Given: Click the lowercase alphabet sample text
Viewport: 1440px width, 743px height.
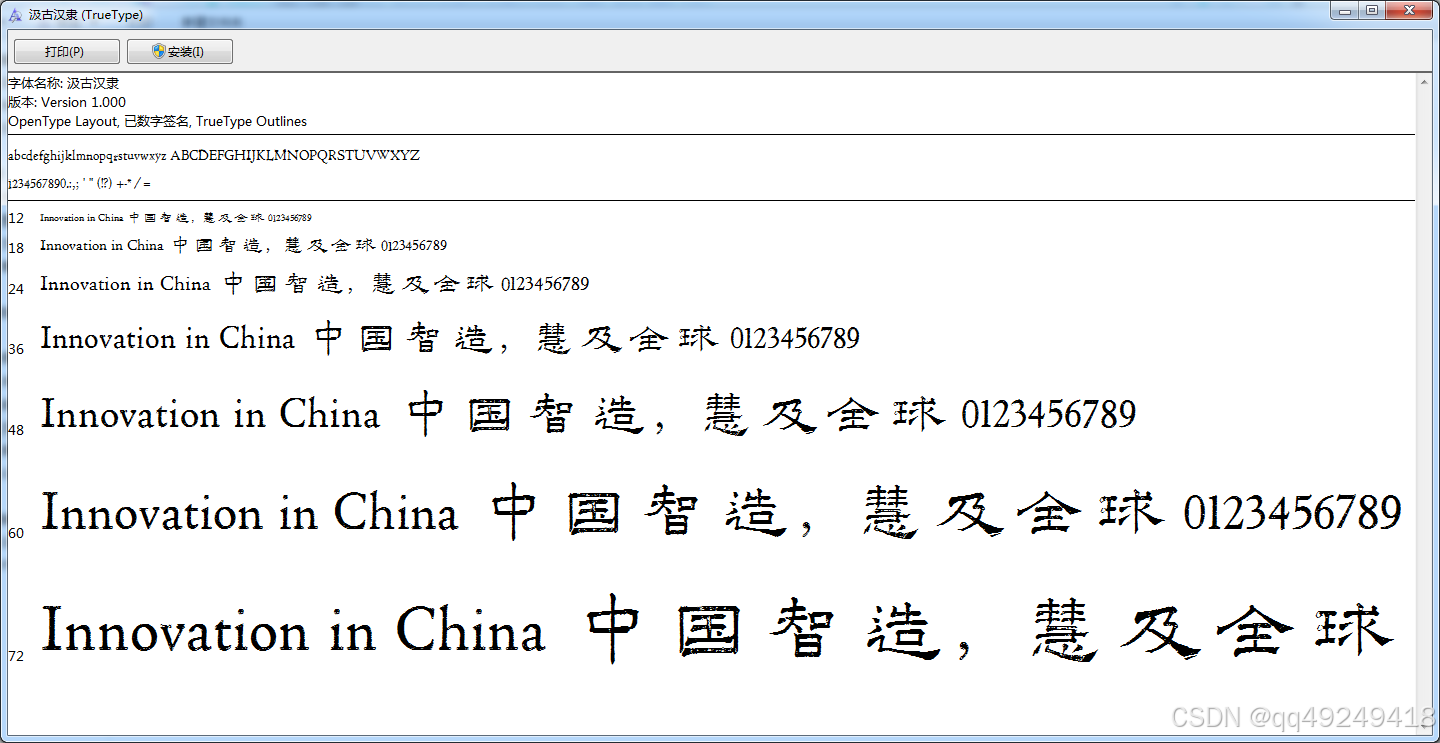Looking at the screenshot, I should click(87, 156).
